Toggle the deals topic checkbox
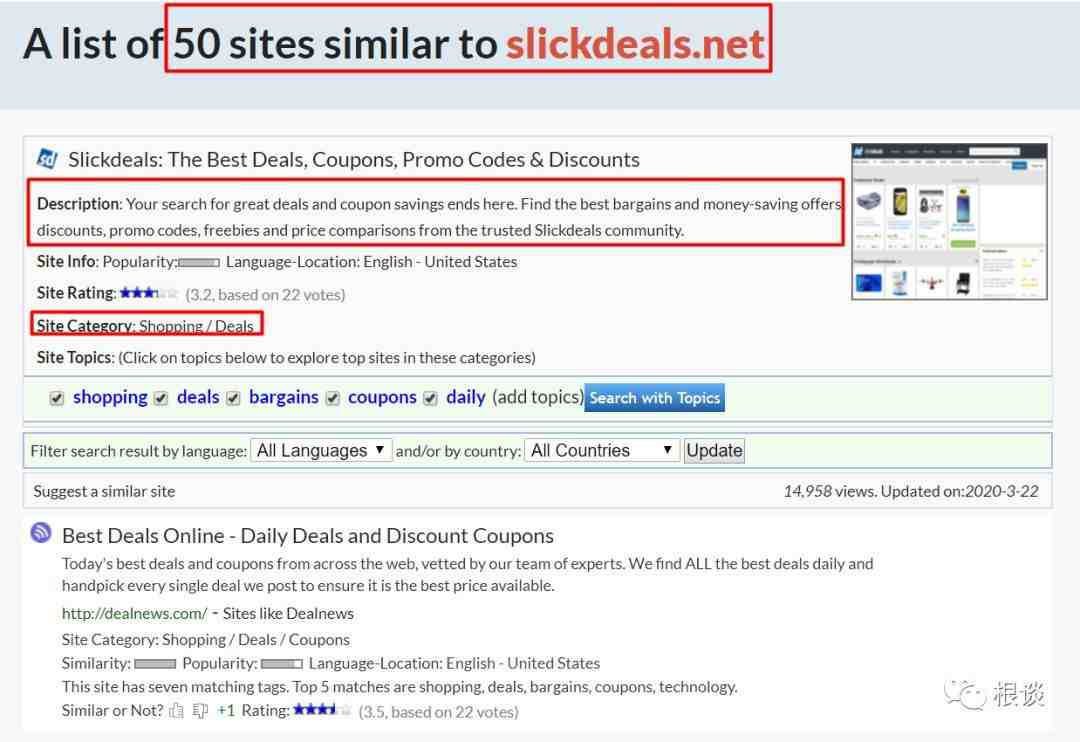The height and width of the screenshot is (742, 1080). (161, 398)
